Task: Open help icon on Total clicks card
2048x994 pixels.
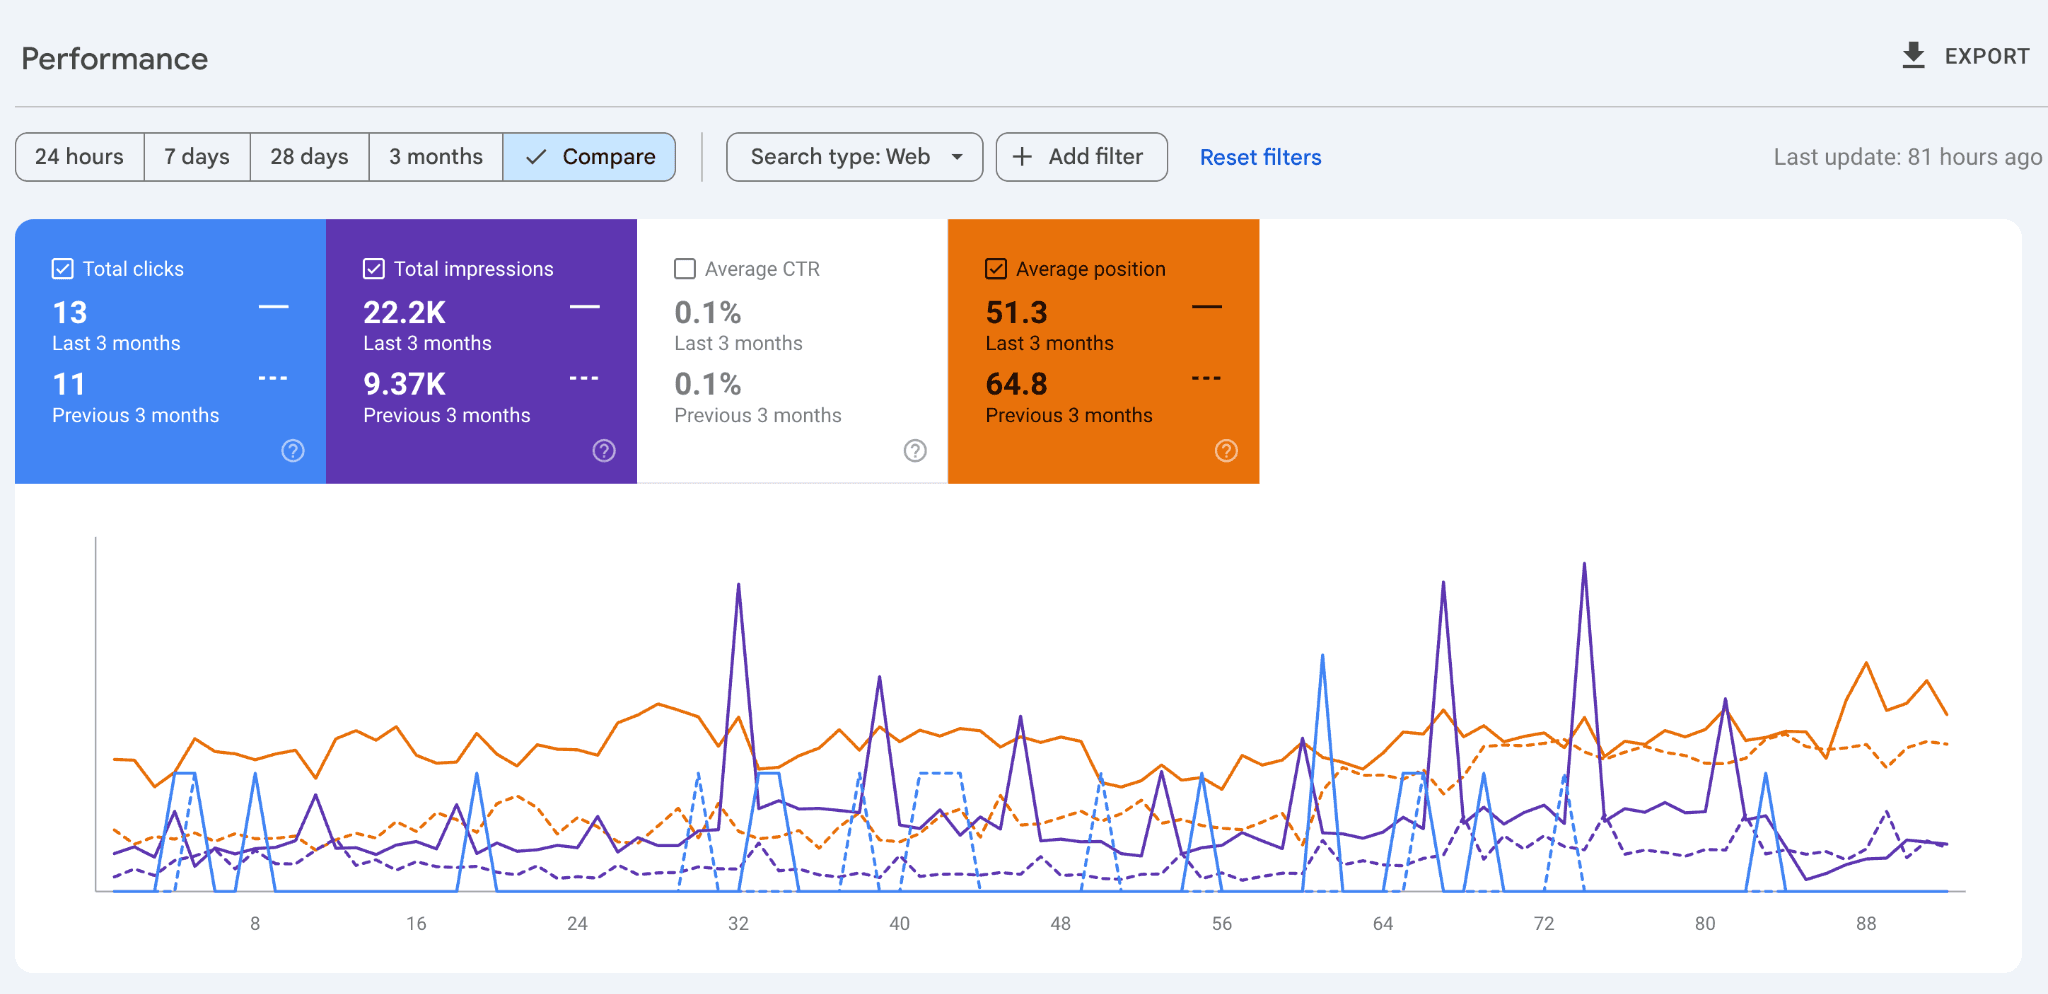Action: point(293,451)
